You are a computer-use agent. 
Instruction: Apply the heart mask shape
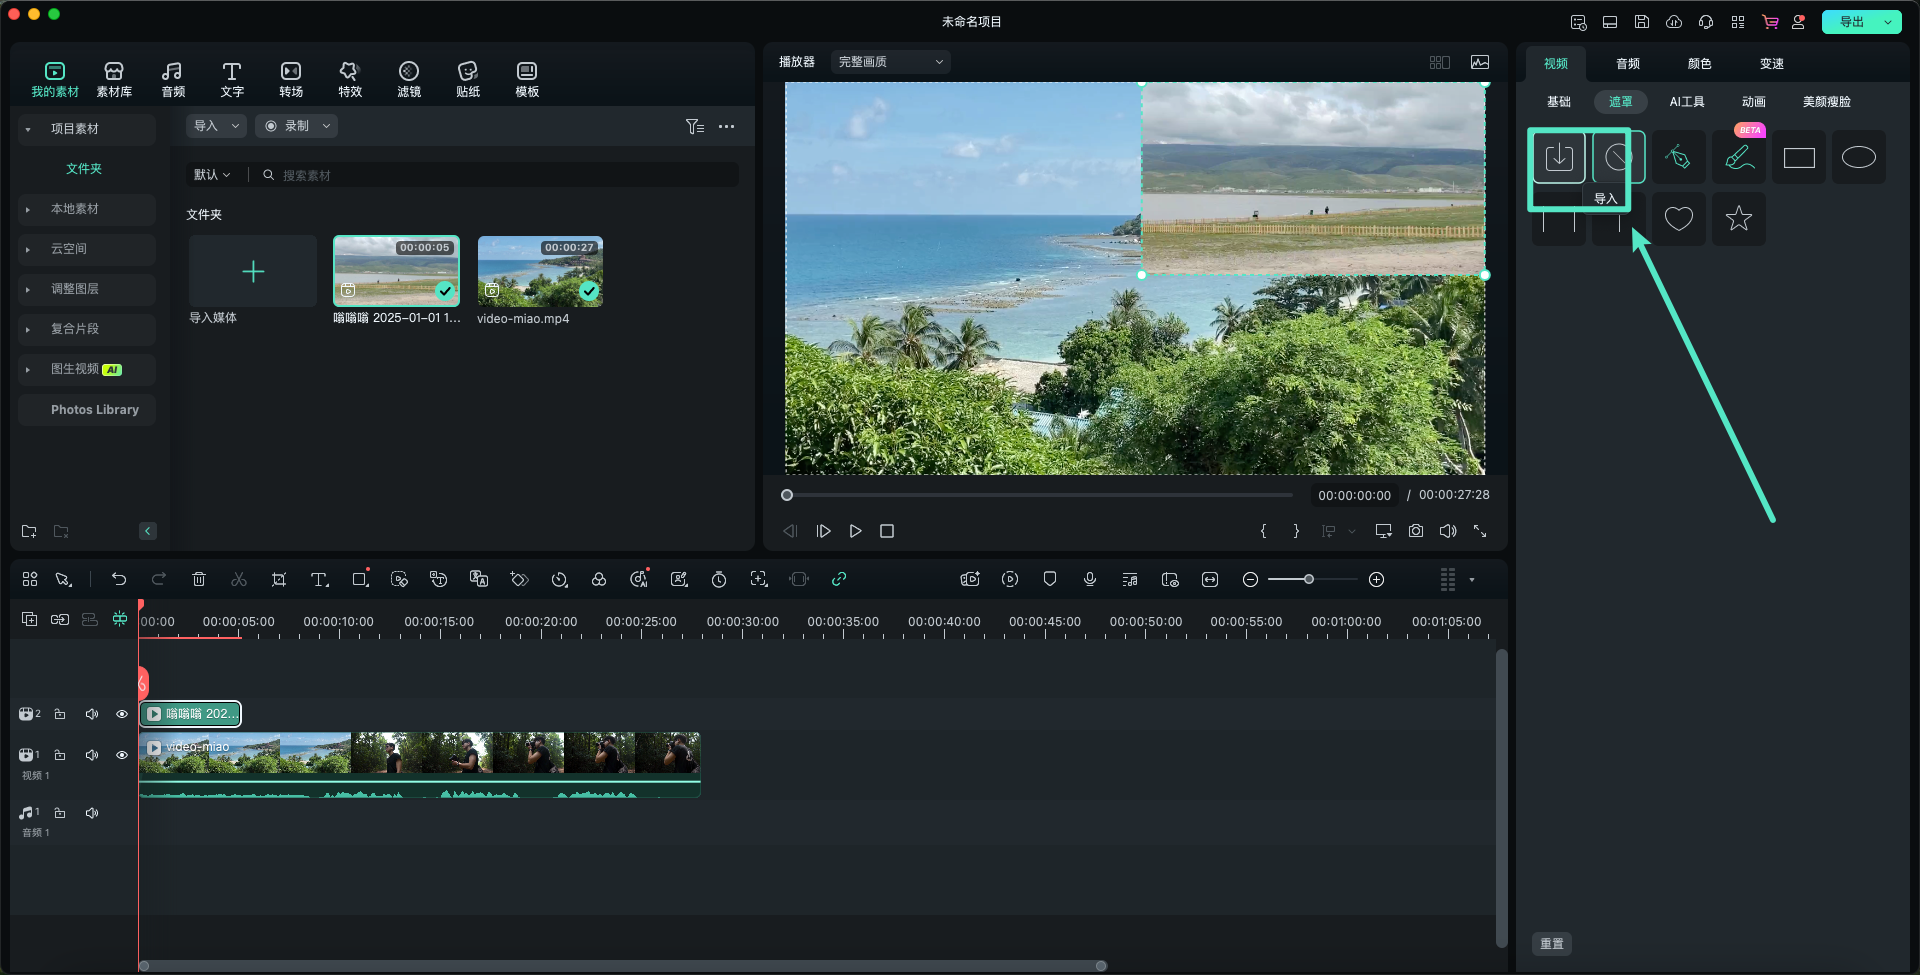click(x=1679, y=218)
